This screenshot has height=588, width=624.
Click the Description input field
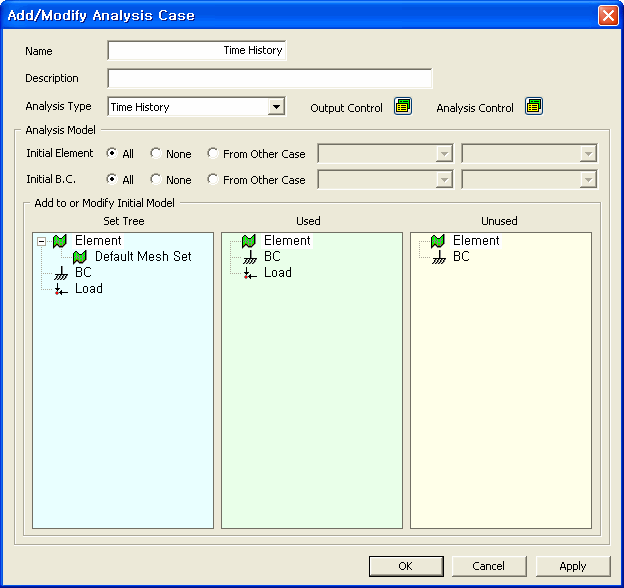click(269, 78)
